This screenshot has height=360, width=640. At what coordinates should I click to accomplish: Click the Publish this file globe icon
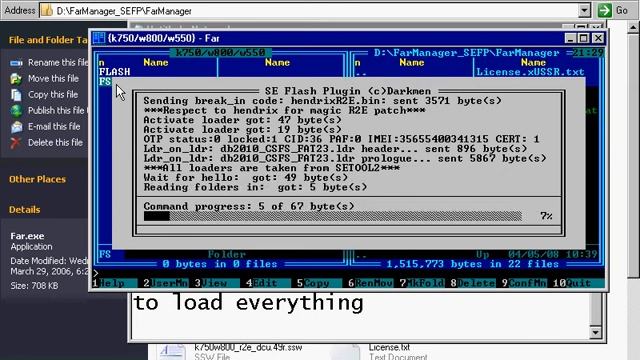click(x=16, y=111)
